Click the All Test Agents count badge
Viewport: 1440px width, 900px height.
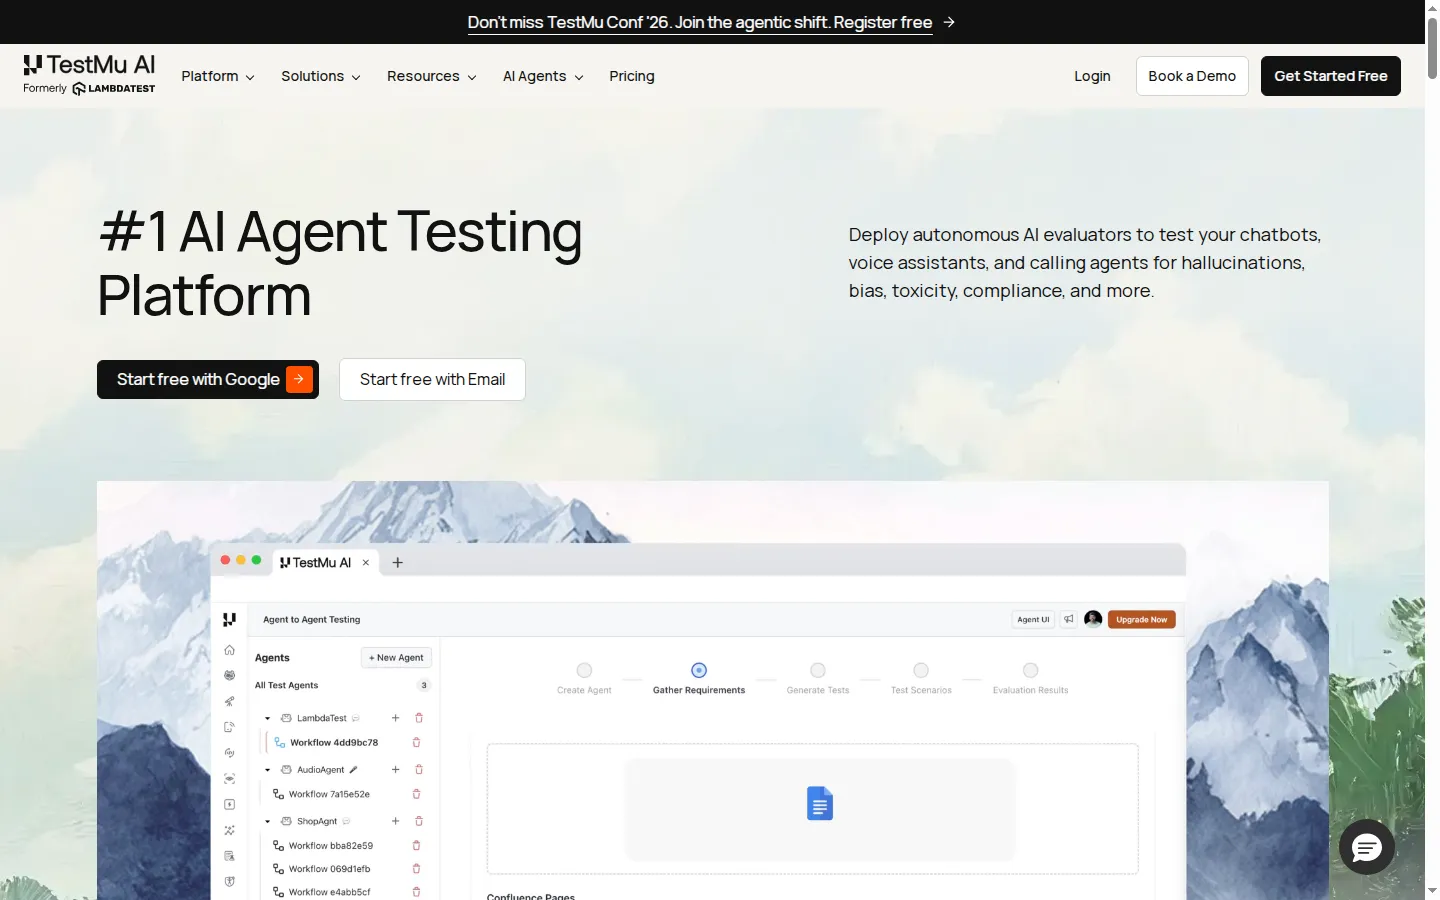[424, 685]
